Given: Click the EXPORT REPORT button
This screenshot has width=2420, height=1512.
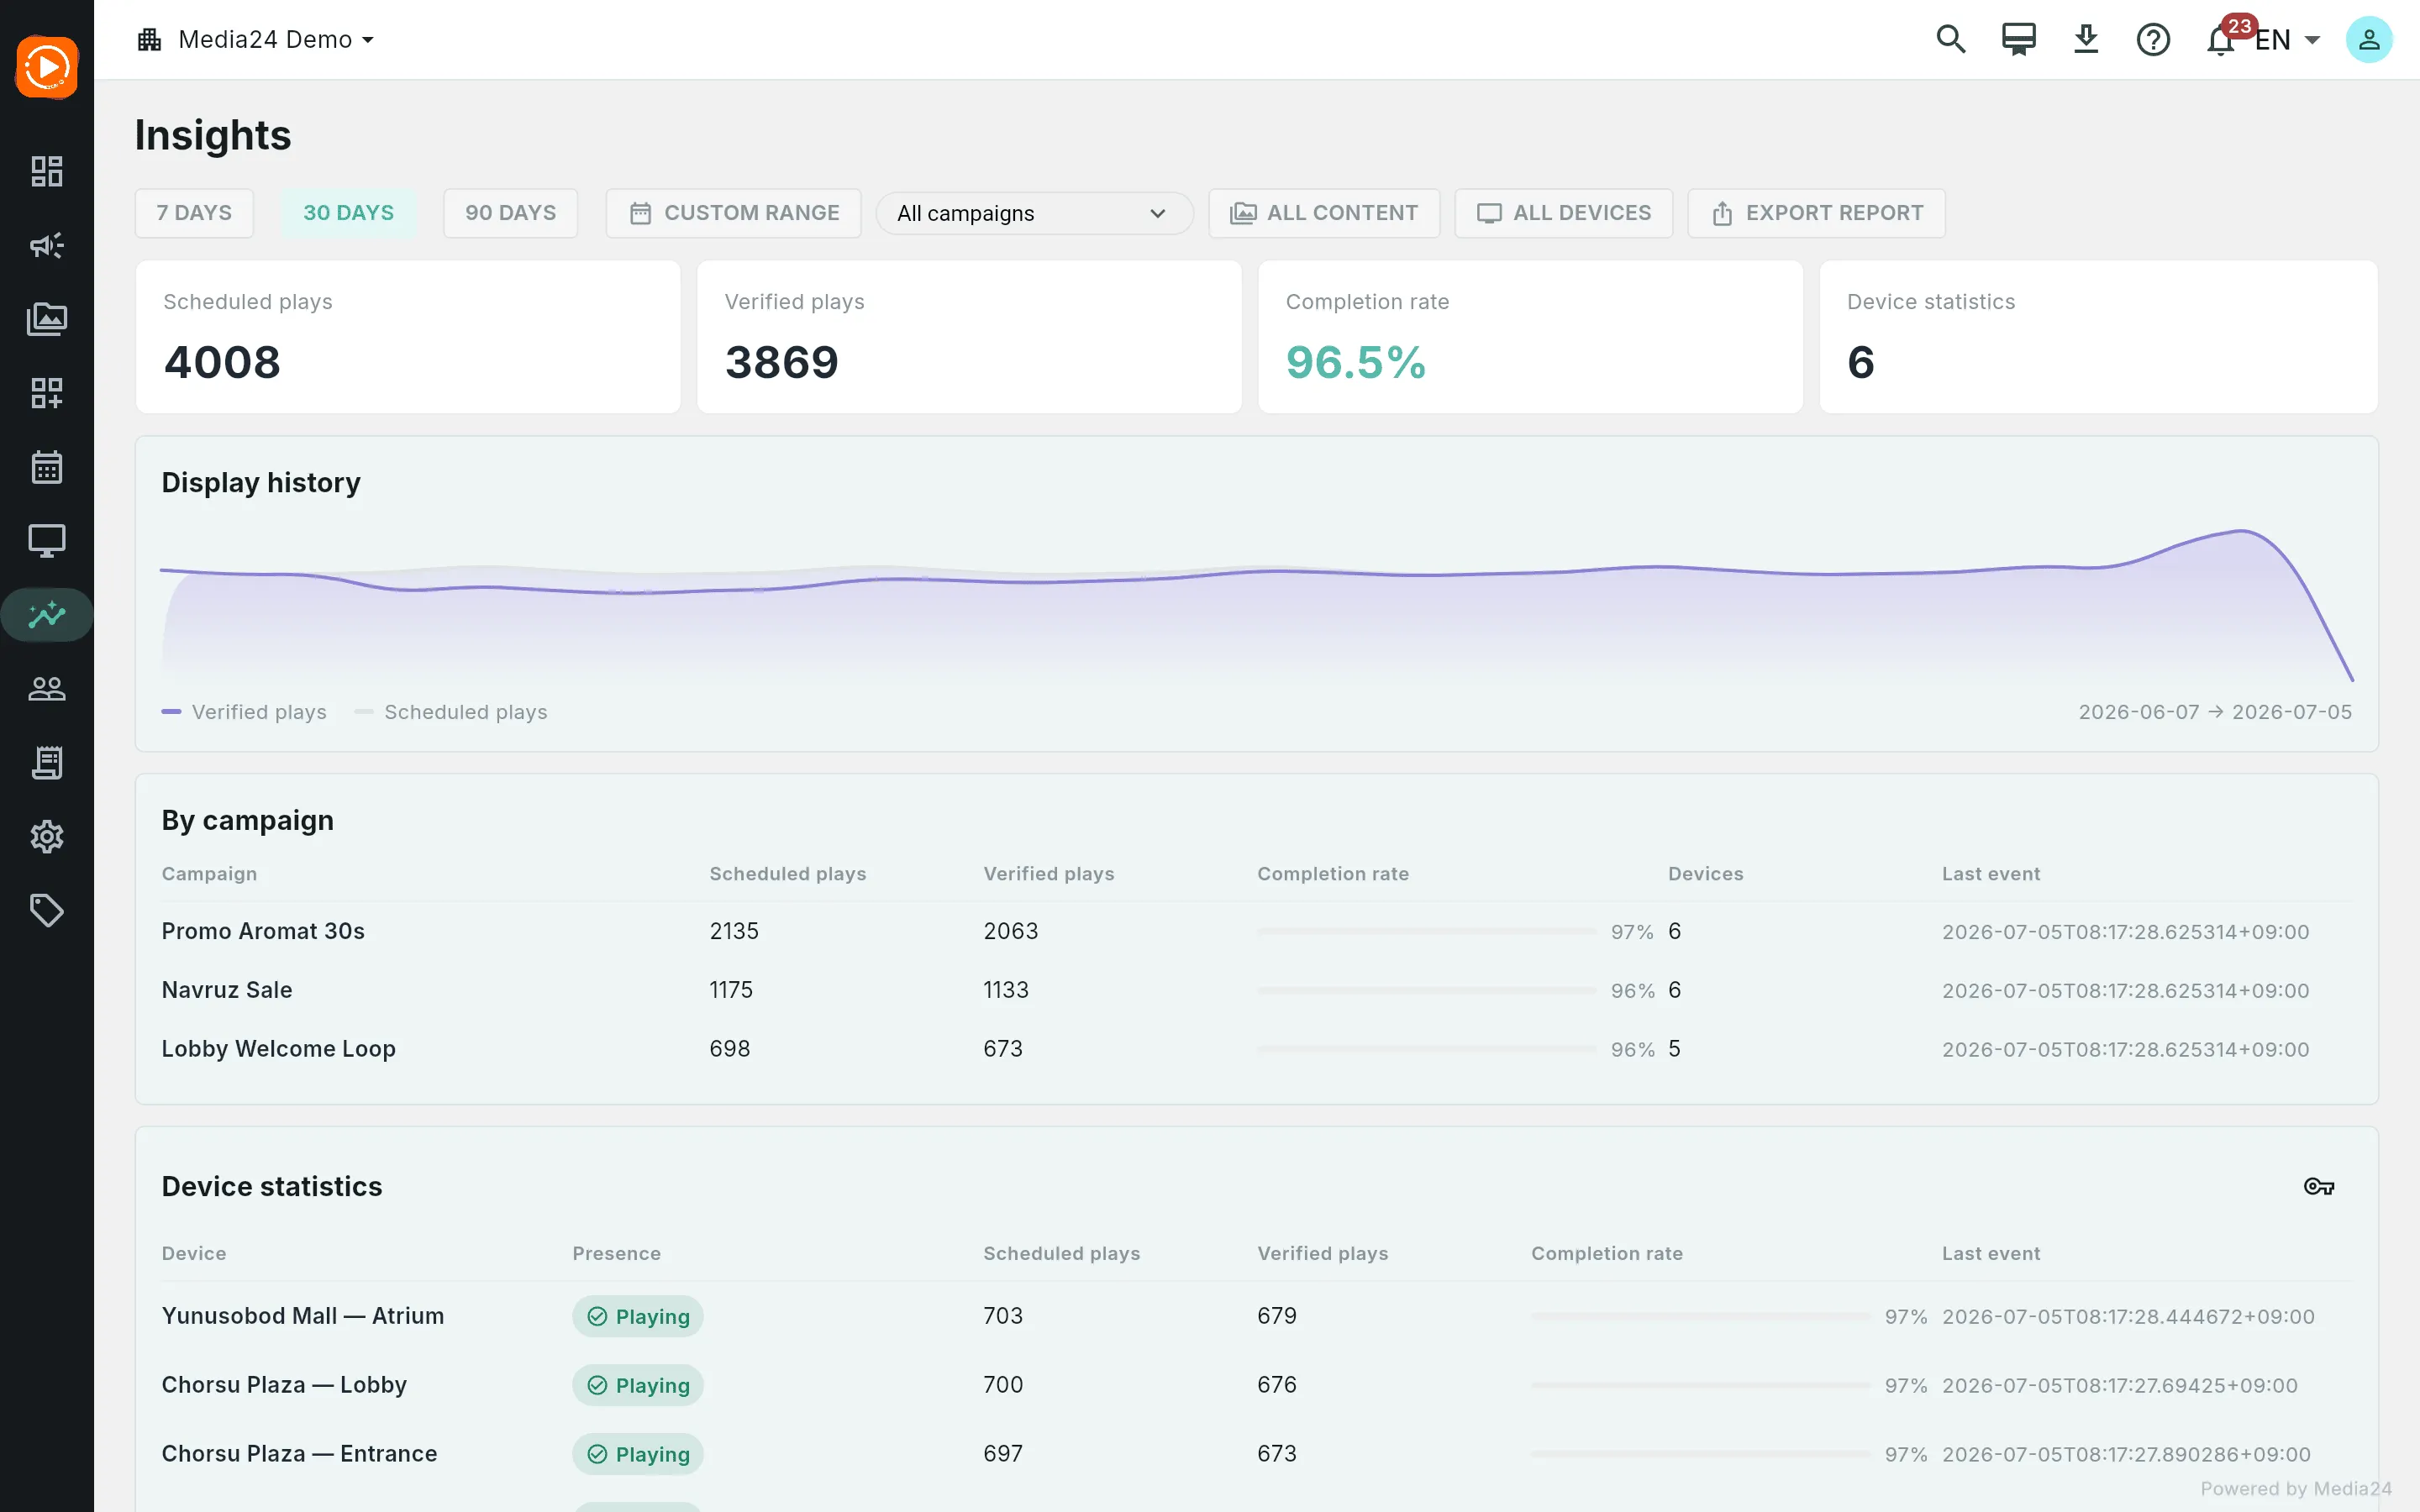Looking at the screenshot, I should click(x=1816, y=213).
